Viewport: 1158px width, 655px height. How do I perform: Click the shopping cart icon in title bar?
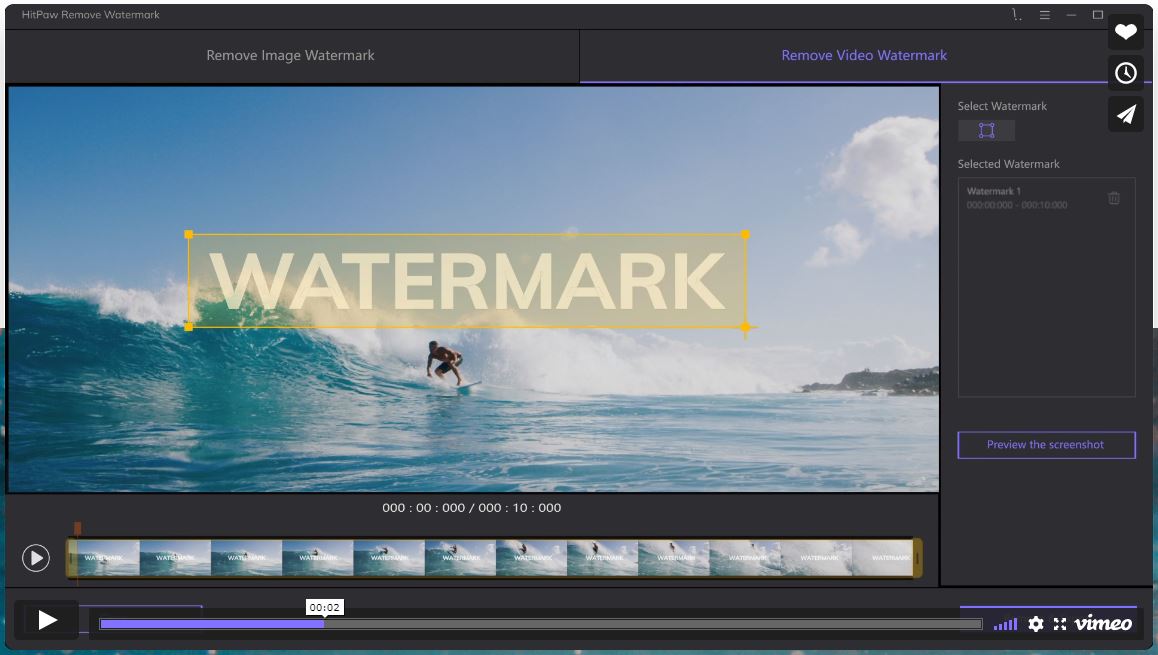click(x=1017, y=15)
